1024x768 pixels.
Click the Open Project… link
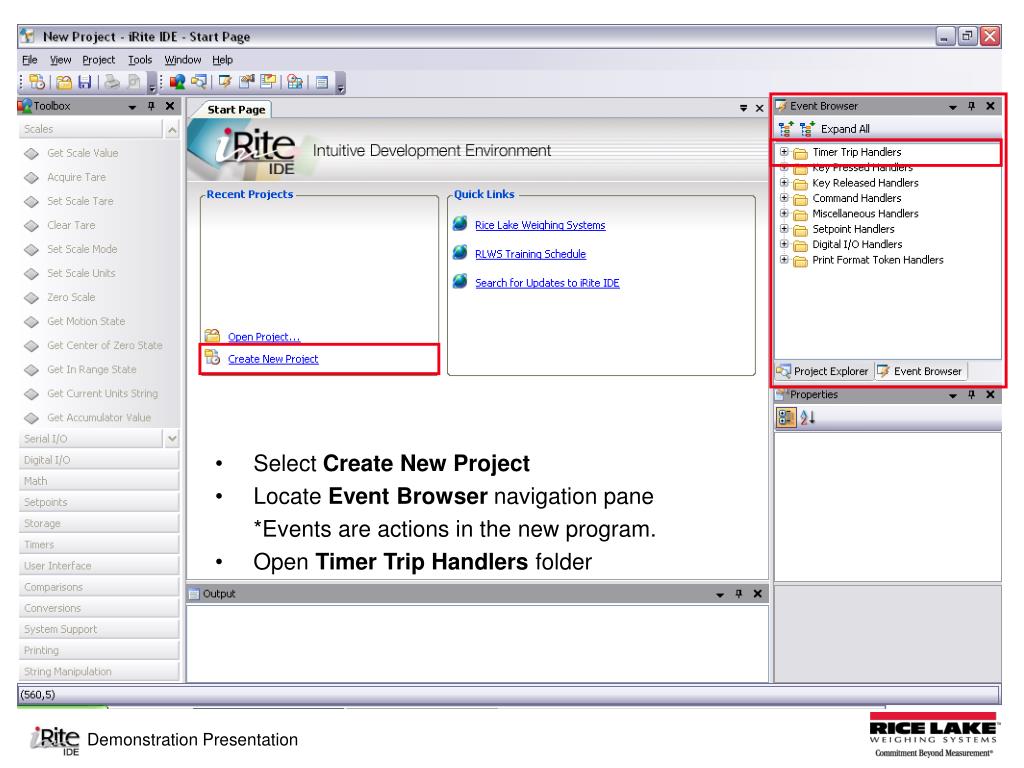(x=264, y=336)
